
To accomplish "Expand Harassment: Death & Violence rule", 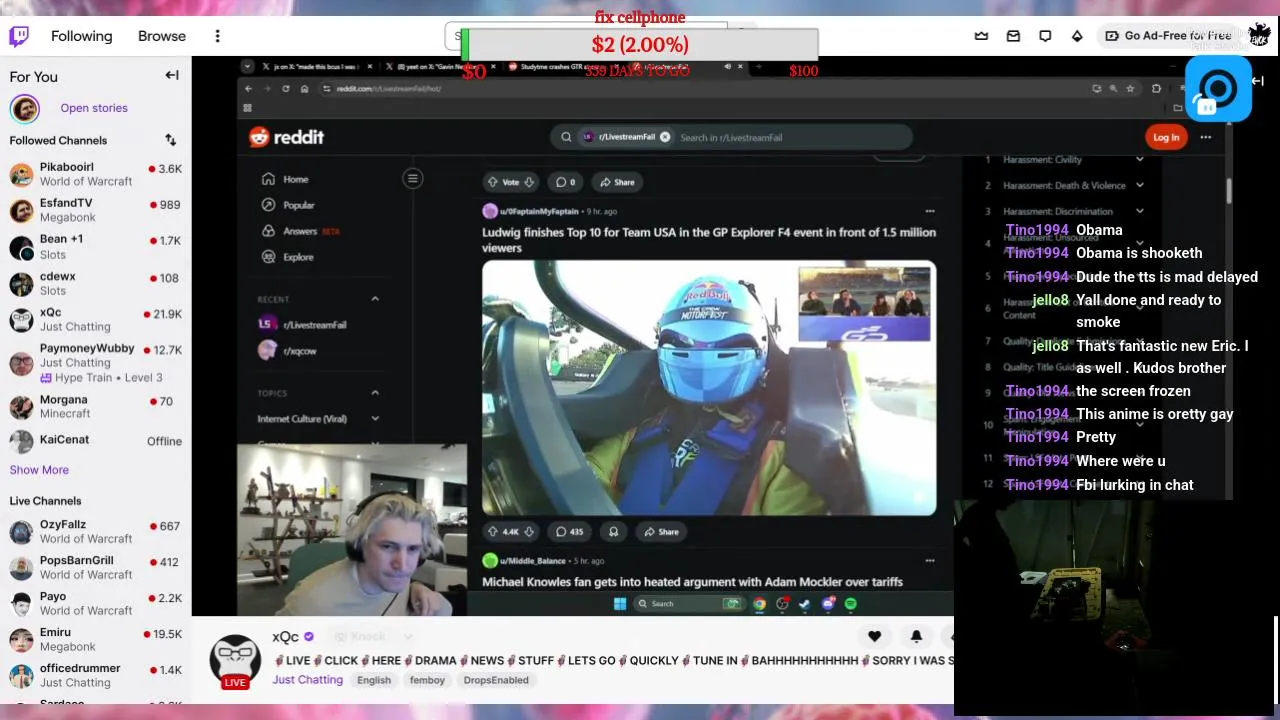I will (x=1139, y=185).
